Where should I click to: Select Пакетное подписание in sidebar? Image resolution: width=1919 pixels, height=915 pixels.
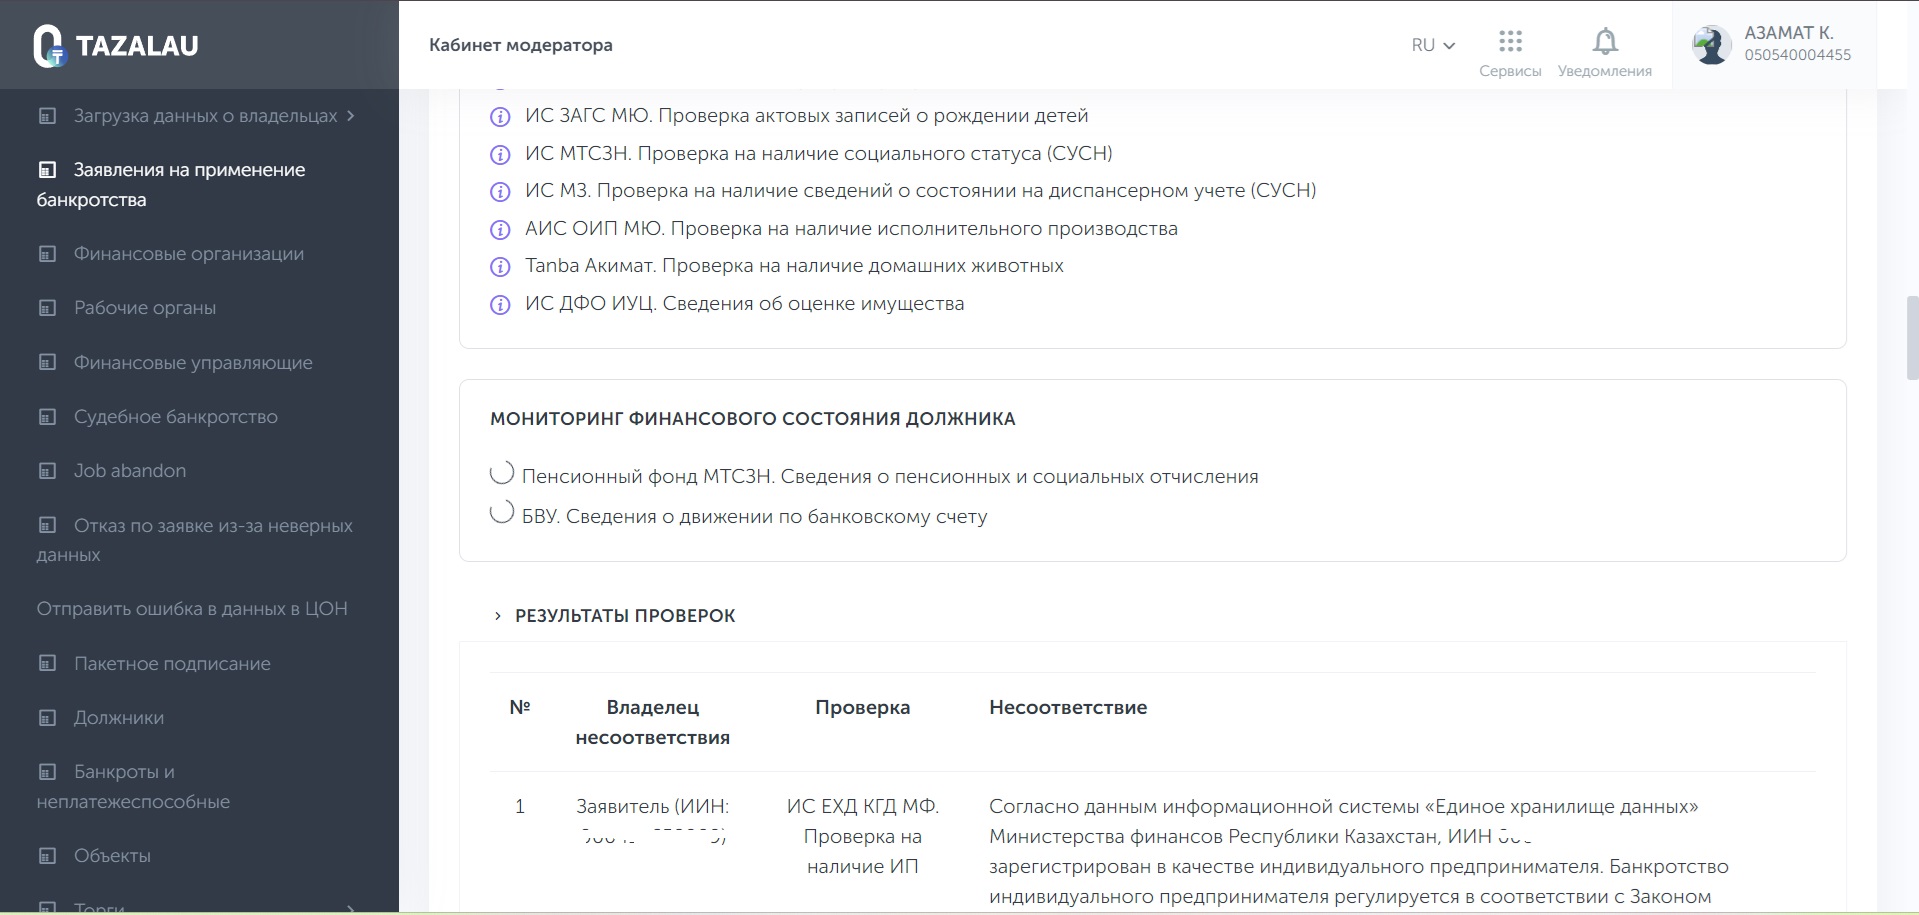click(x=172, y=664)
